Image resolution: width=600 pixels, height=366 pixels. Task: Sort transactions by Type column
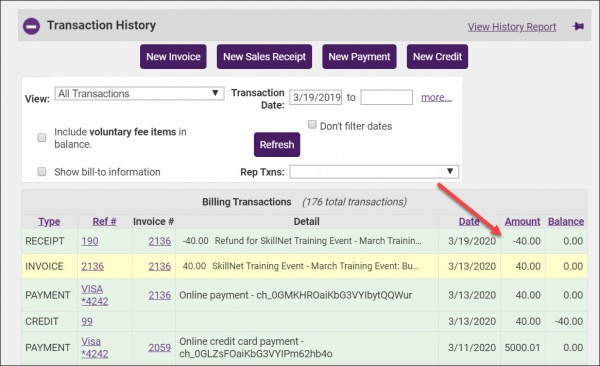49,221
